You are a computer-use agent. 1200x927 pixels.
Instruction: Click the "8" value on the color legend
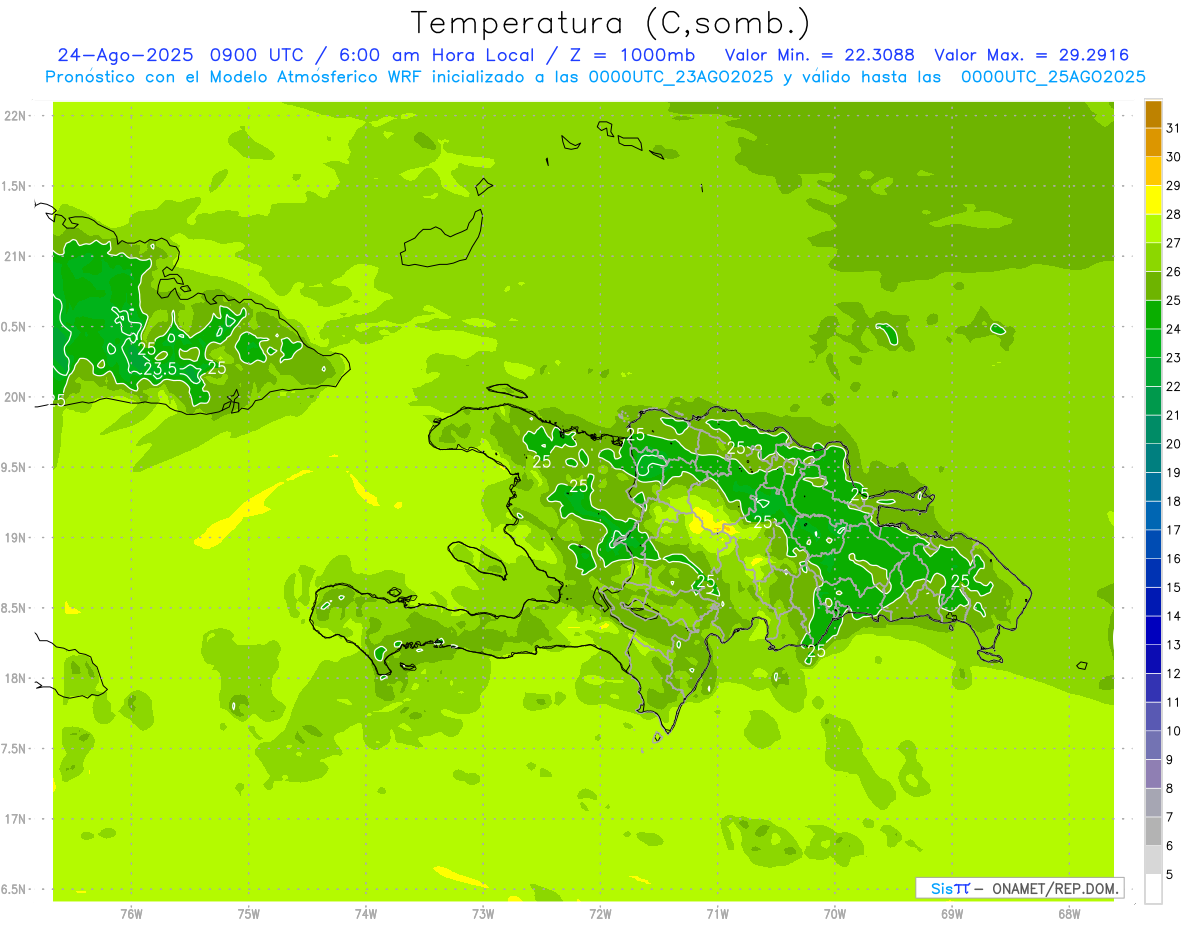(x=1170, y=788)
